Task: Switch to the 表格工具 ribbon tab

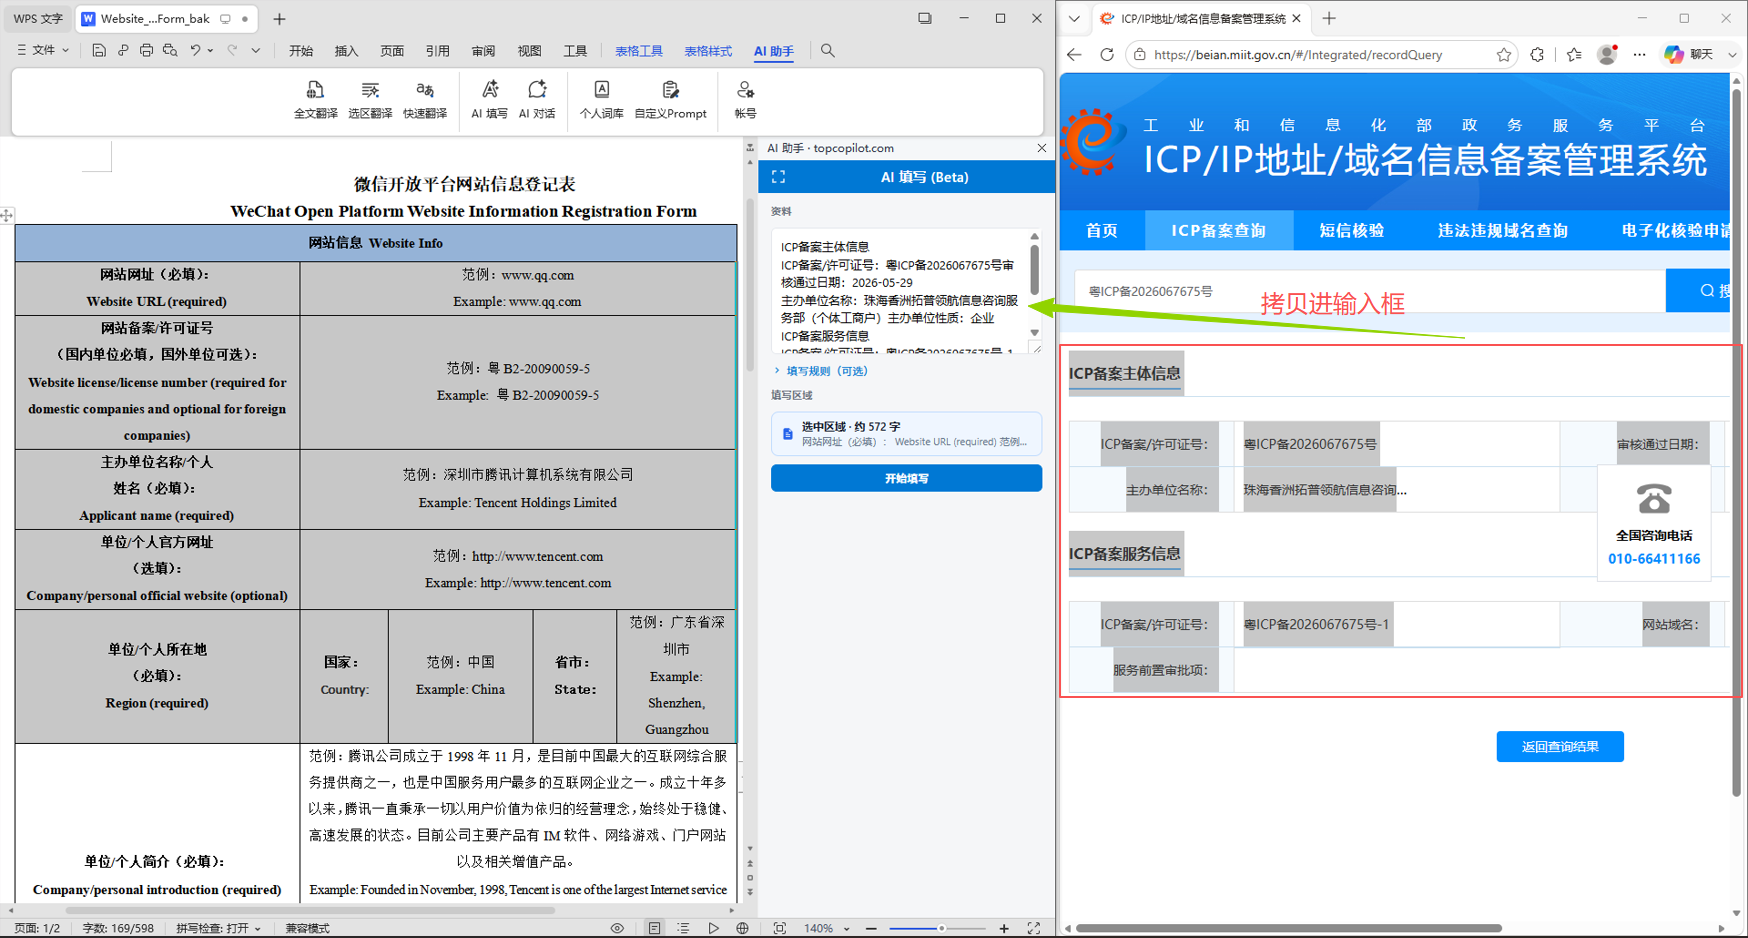Action: 639,51
